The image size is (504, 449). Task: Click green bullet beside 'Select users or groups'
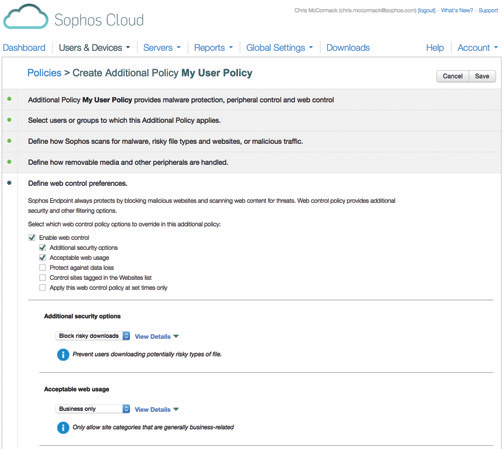[x=9, y=120]
